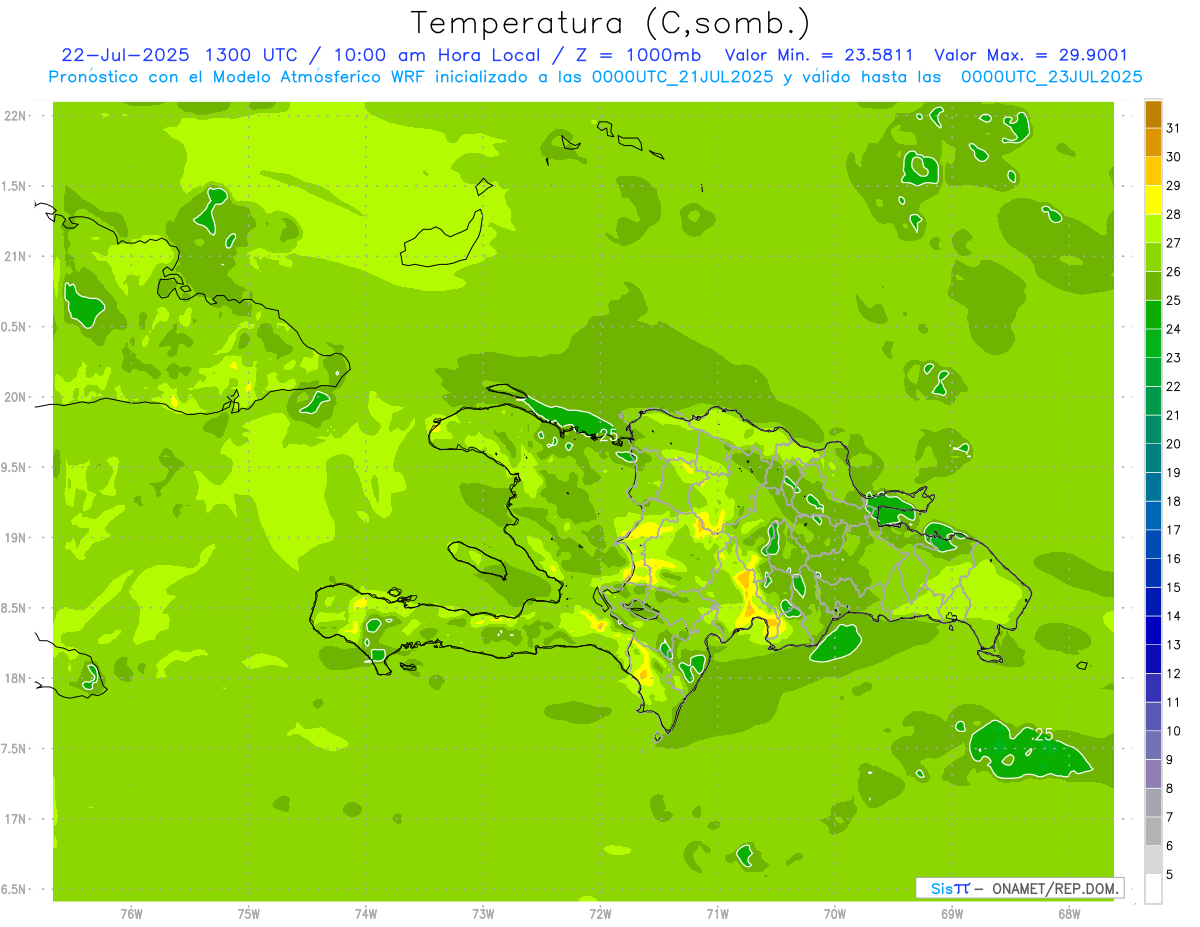Click the legend value "31"

pos(1174,128)
